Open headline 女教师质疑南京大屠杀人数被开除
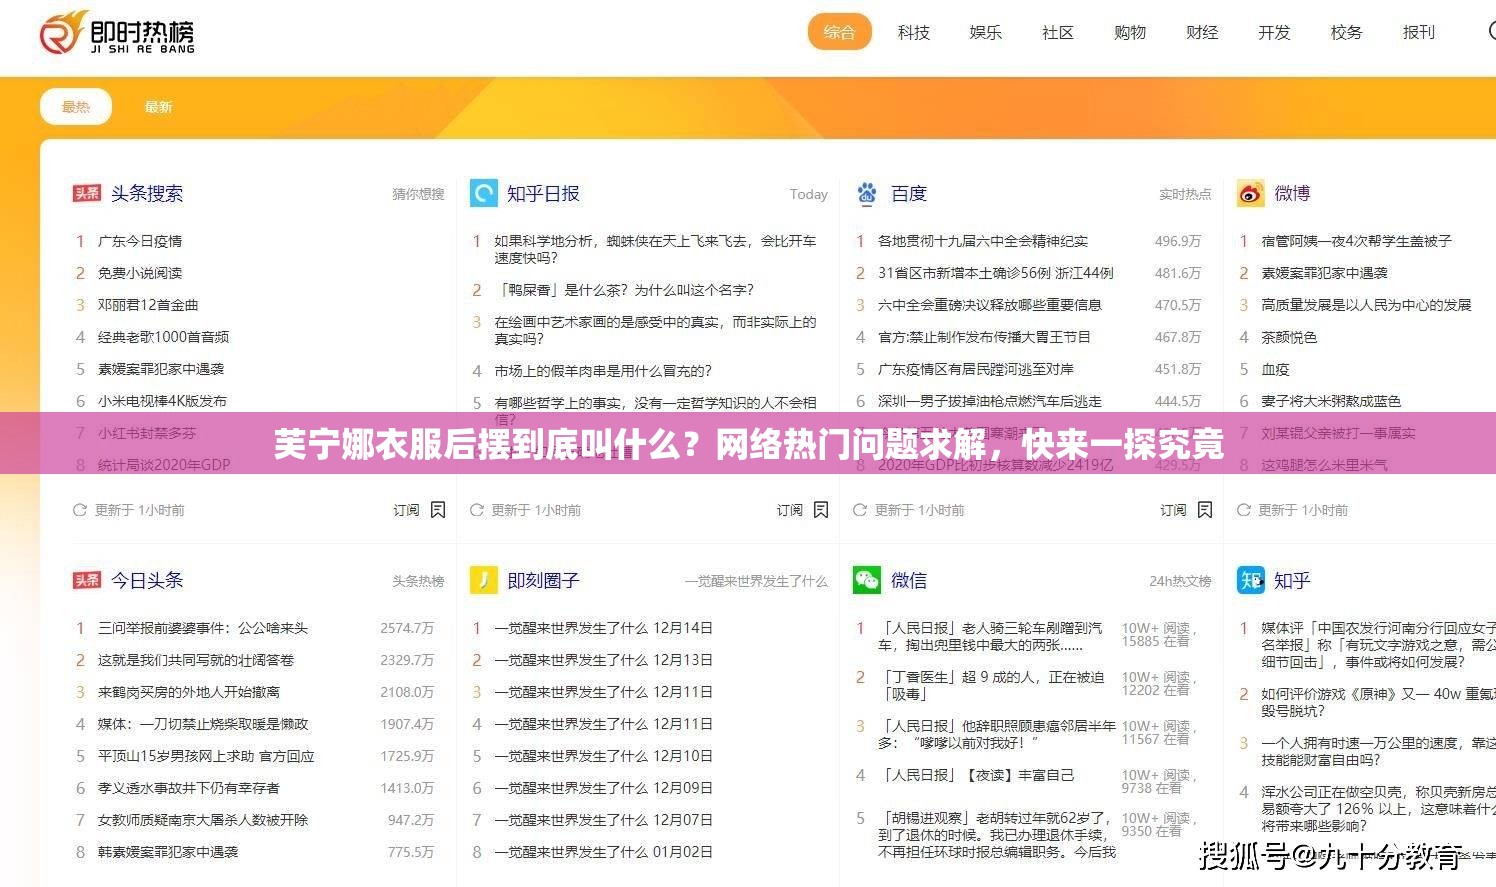1496x887 pixels. [203, 820]
